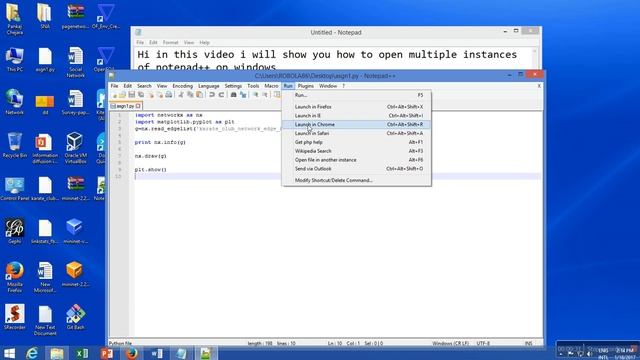This screenshot has height=360, width=640.
Task: Click code line 'print nx.info(g)' in editor
Action: 160,142
